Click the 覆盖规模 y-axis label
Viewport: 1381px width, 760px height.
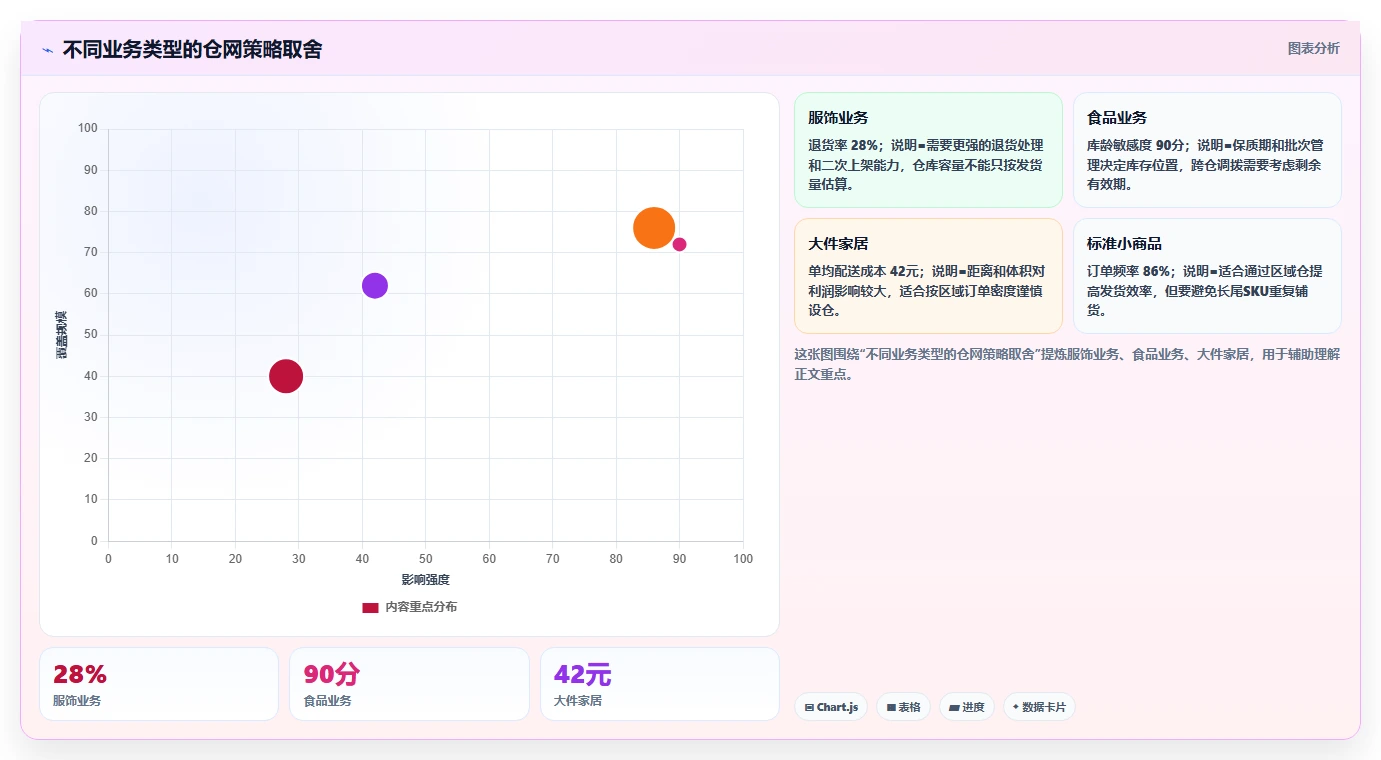point(62,335)
